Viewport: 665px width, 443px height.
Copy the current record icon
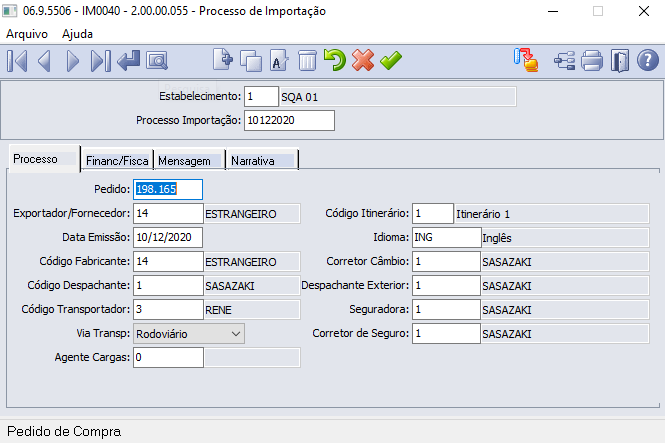click(251, 61)
